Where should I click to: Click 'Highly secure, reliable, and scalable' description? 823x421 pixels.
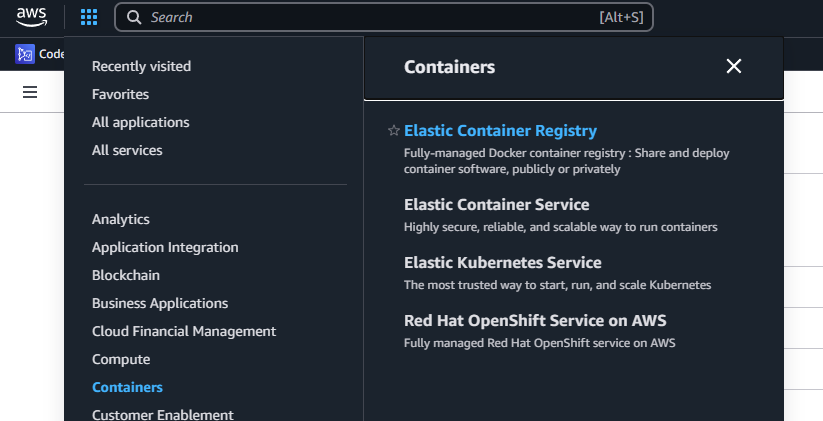[561, 227]
